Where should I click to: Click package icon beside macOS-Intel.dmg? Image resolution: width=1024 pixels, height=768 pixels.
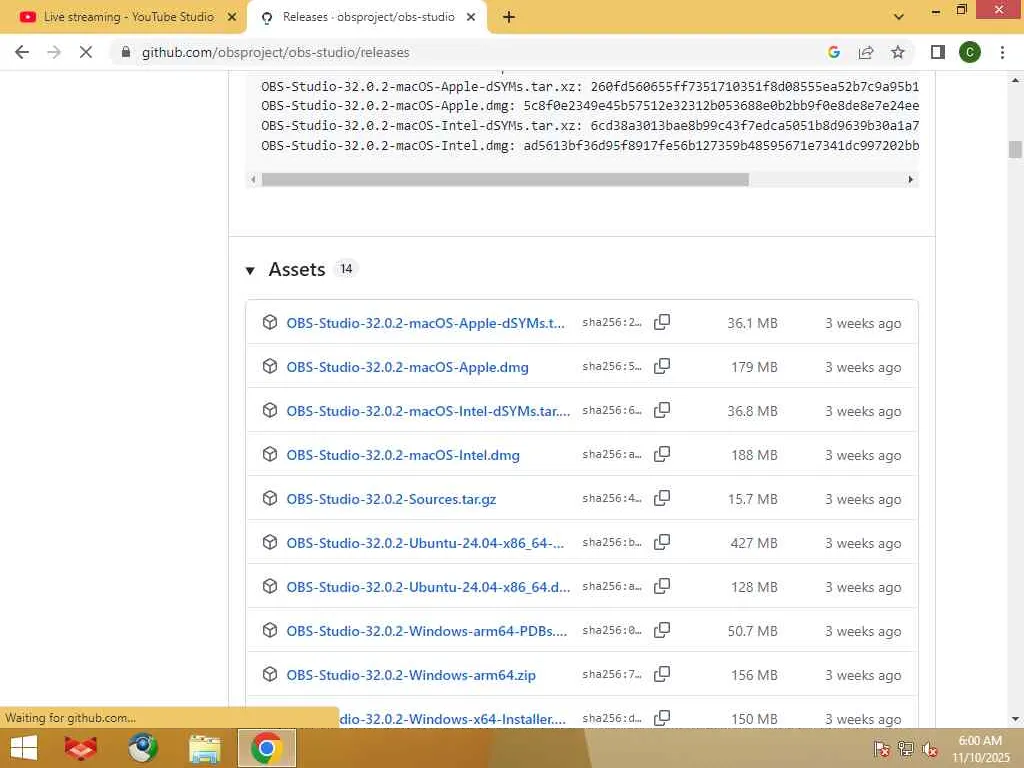pos(270,454)
